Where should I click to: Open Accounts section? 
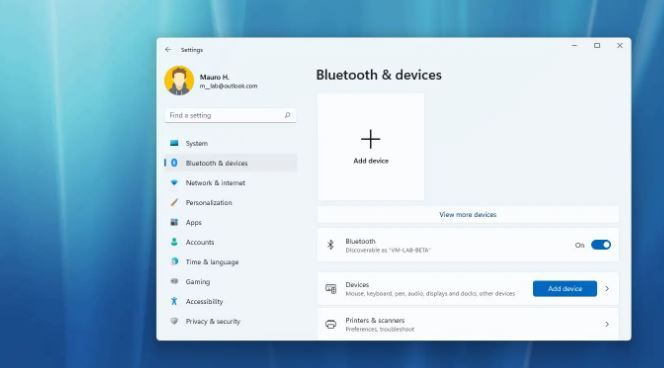click(x=231, y=242)
